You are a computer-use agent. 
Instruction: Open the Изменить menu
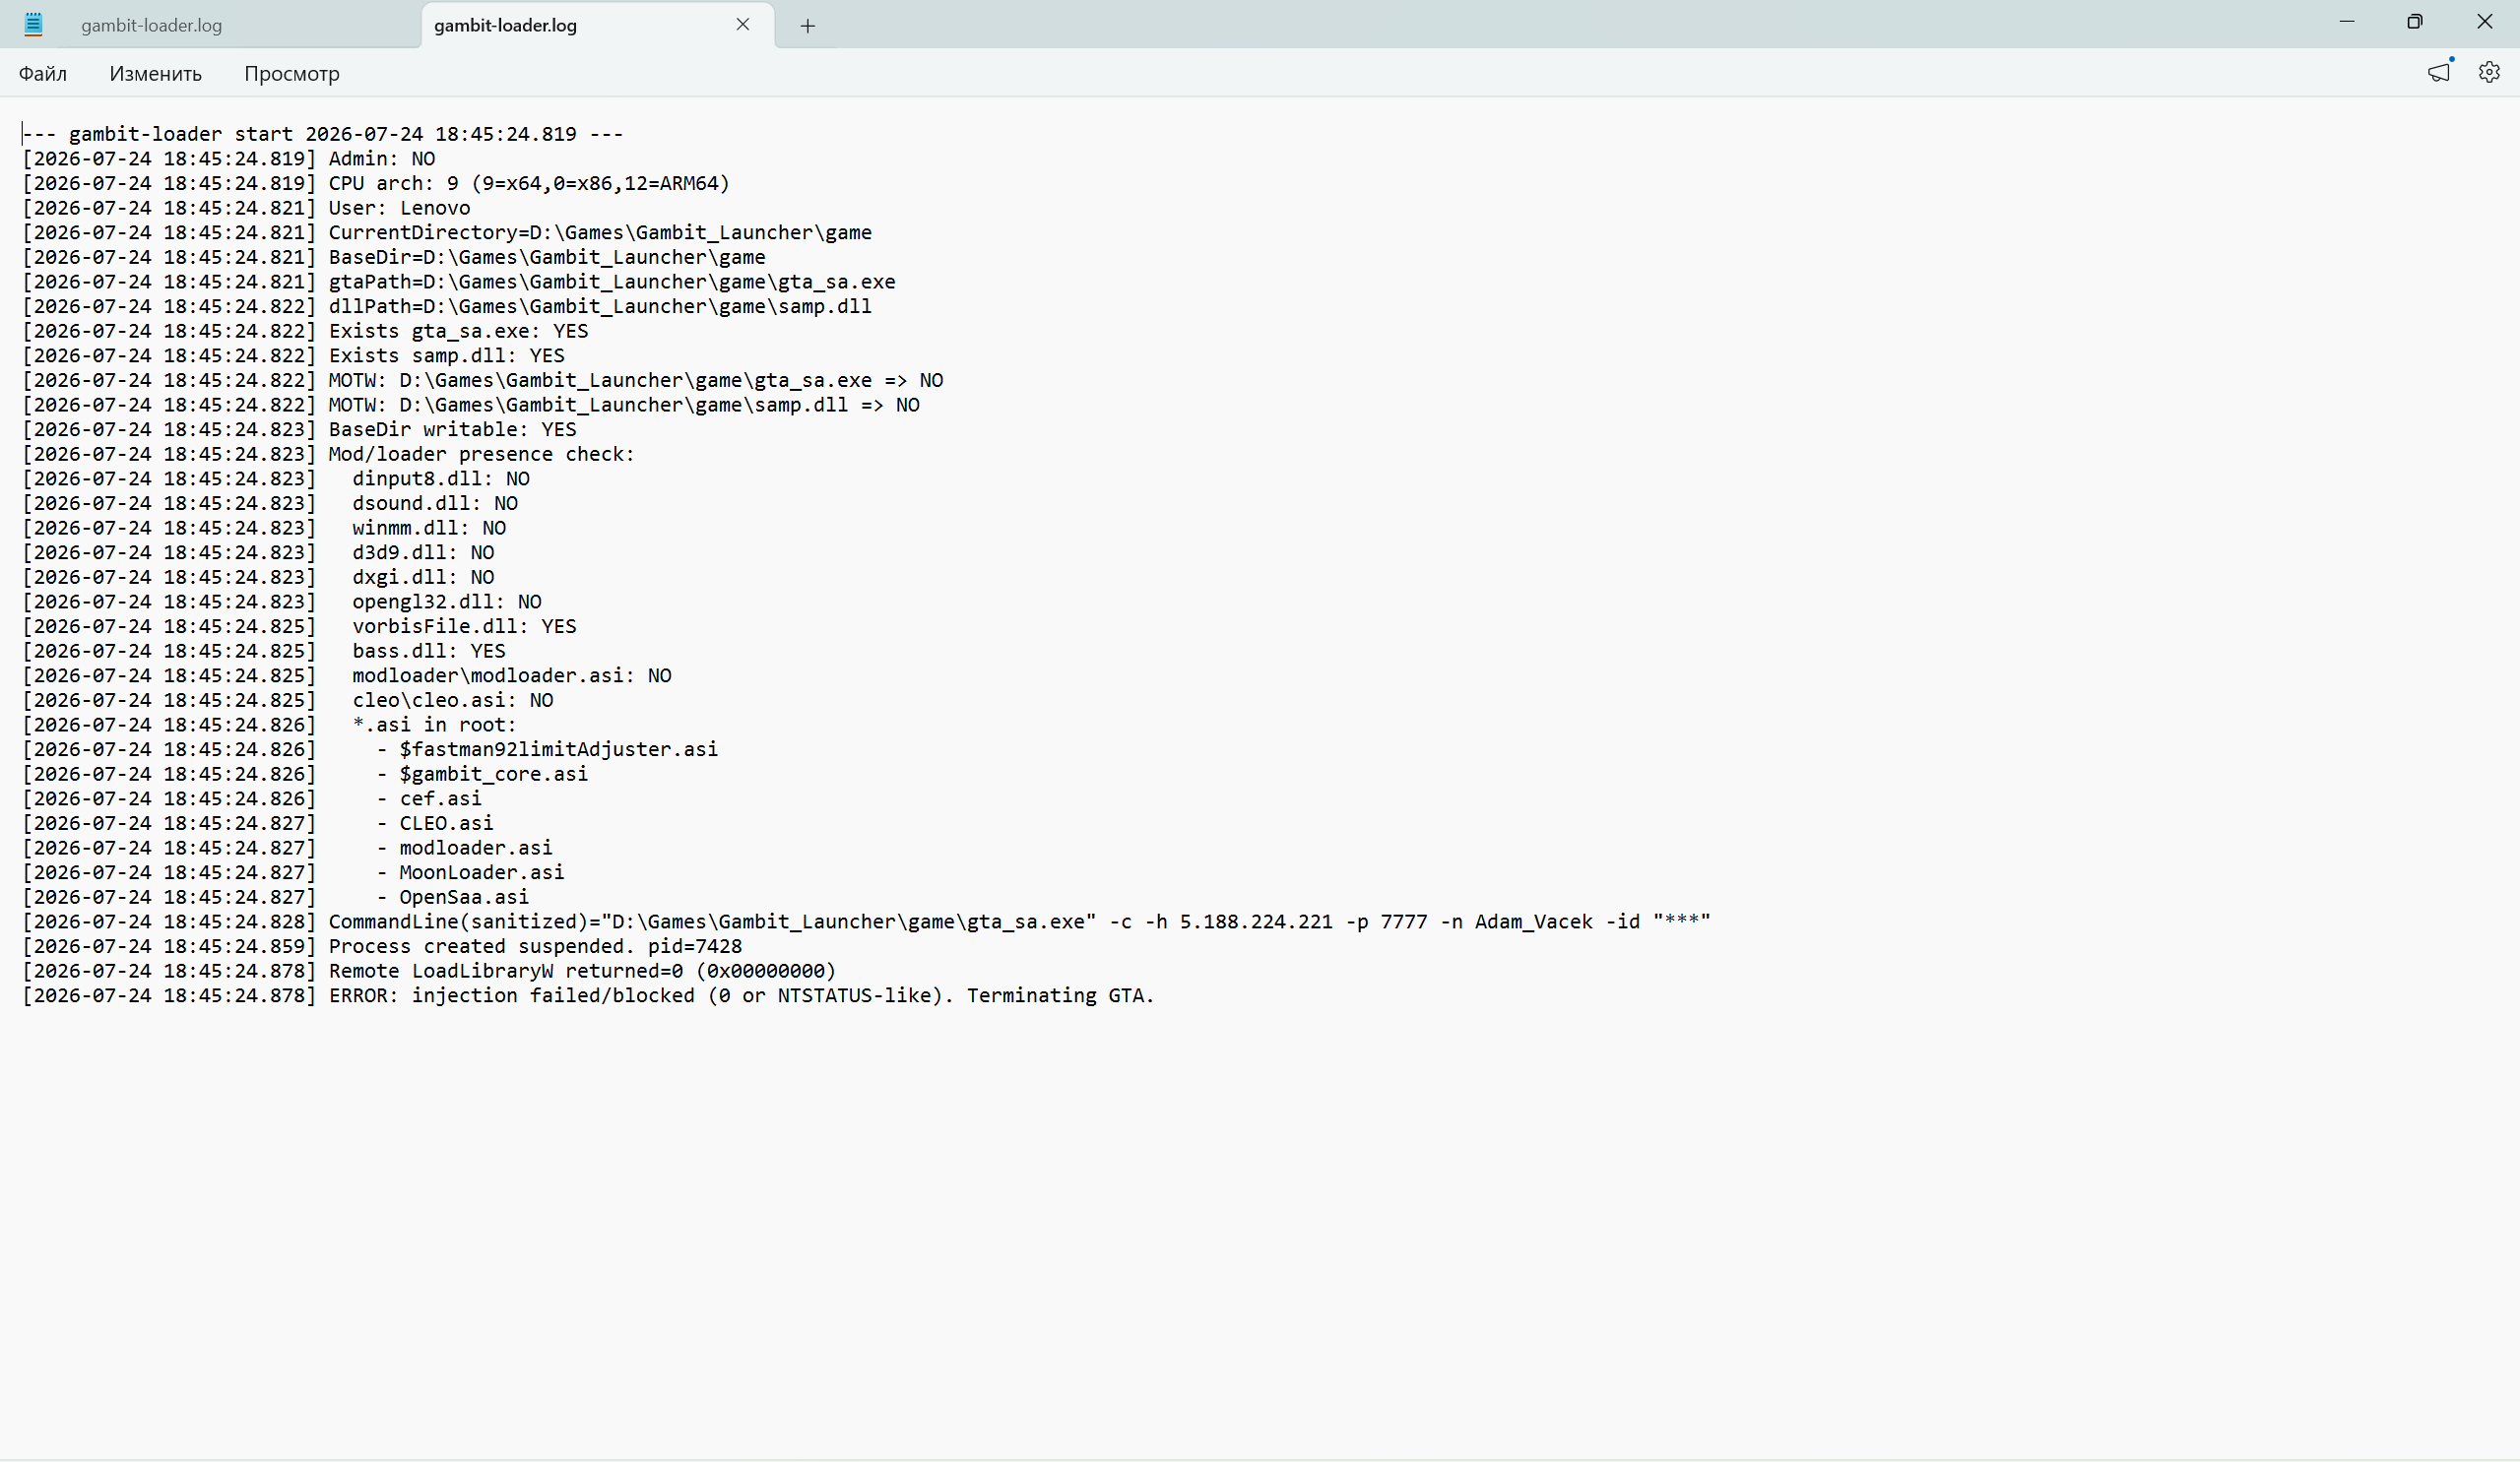click(x=156, y=73)
